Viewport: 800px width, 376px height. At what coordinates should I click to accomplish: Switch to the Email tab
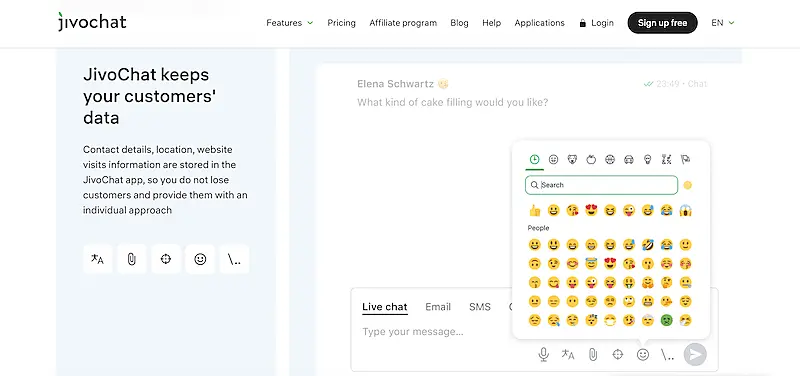(438, 307)
